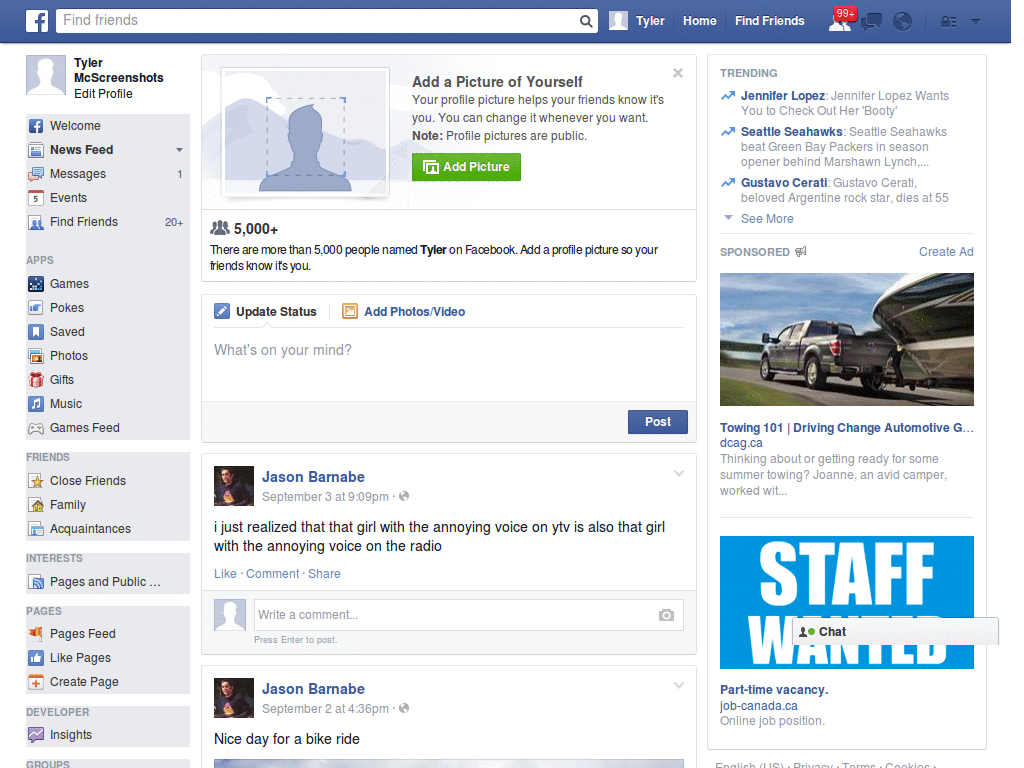Select Update Status tab
Viewport: 1024px width, 768px height.
[x=266, y=312]
